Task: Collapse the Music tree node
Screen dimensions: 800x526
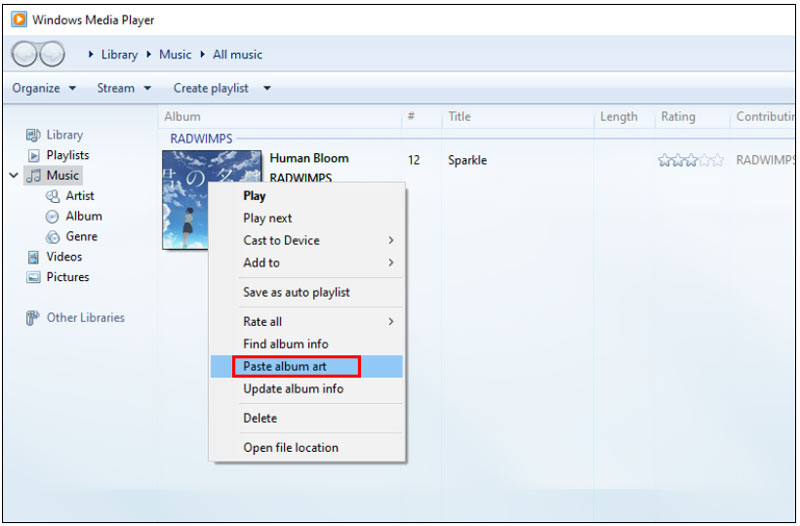Action: (x=14, y=176)
